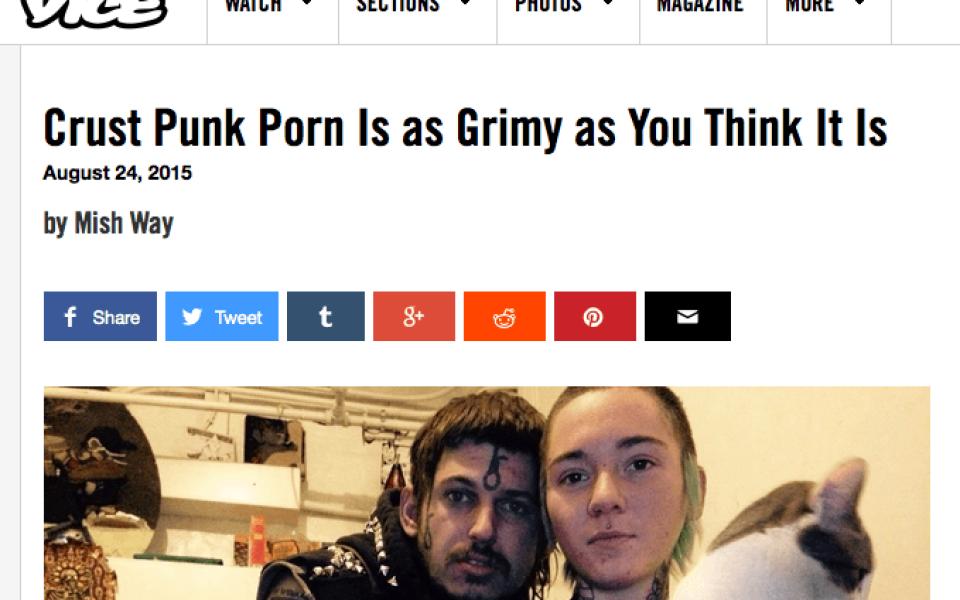Image resolution: width=960 pixels, height=600 pixels.
Task: Click the August 24, 2015 date
Action: click(x=118, y=173)
